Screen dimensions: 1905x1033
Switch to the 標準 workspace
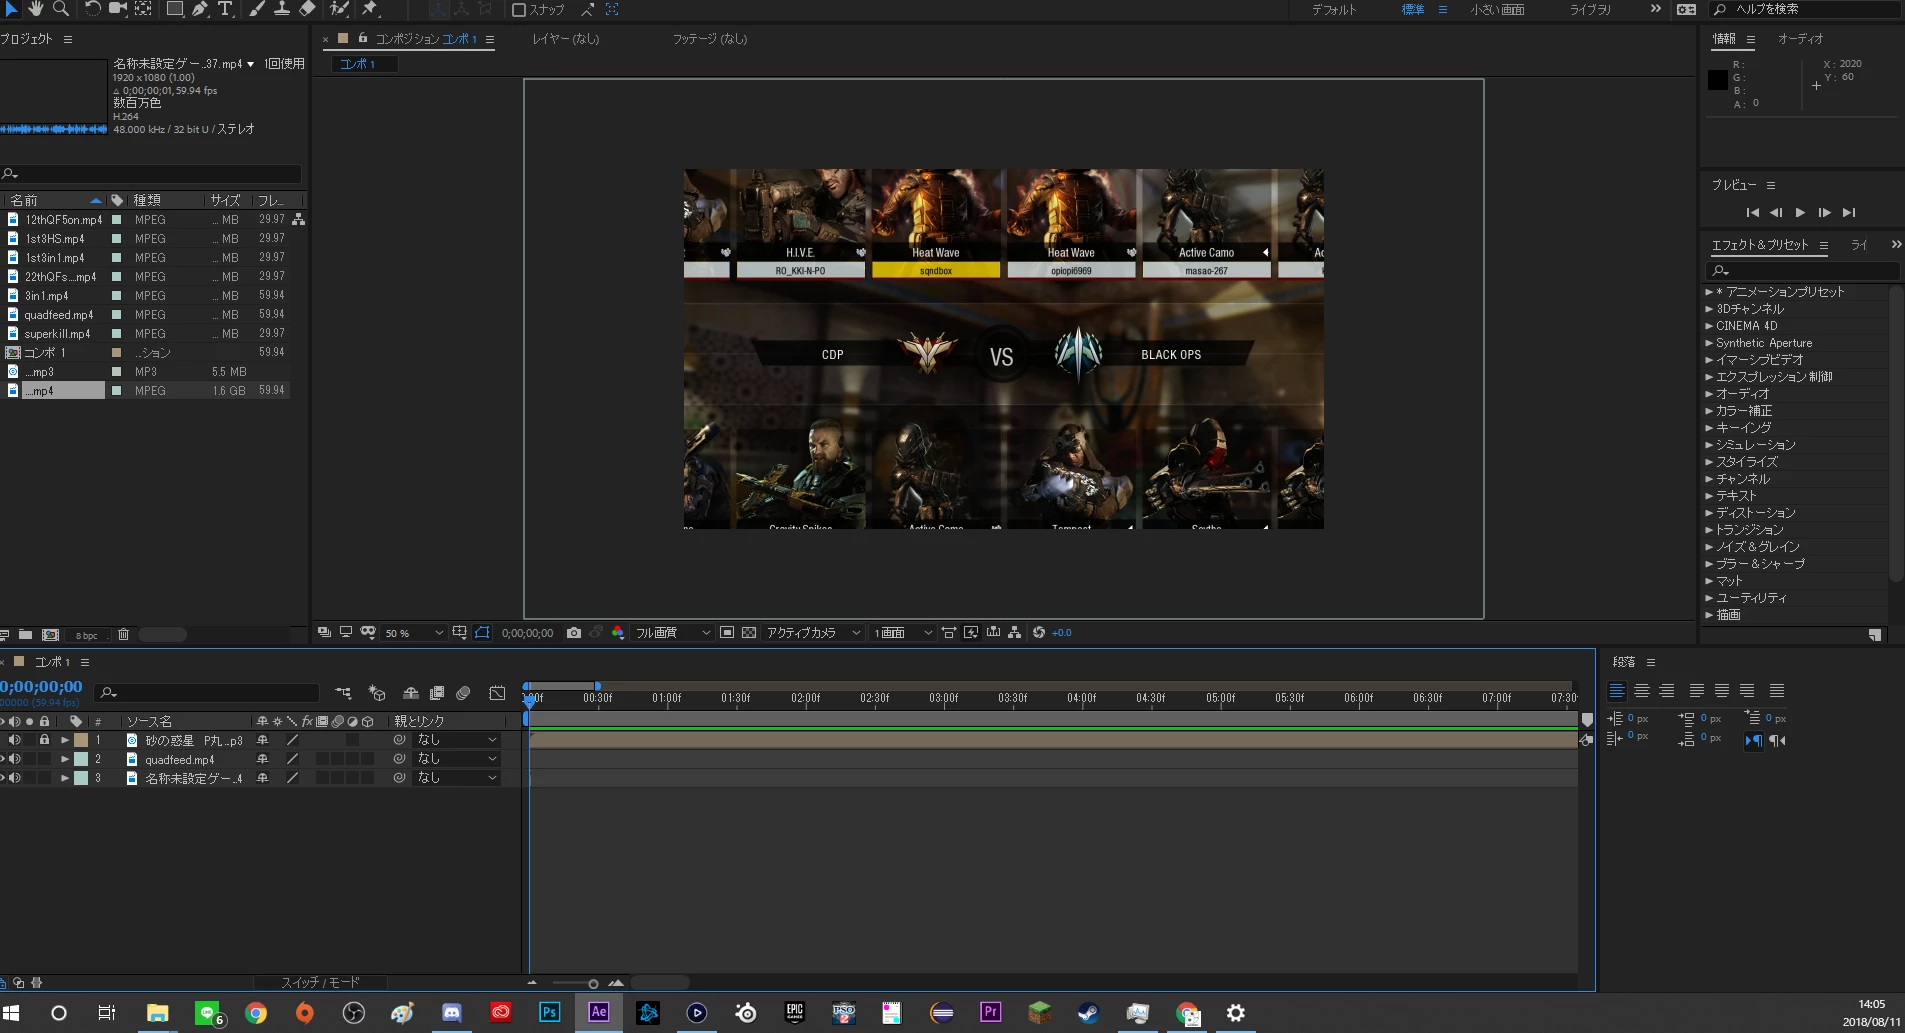[1412, 9]
